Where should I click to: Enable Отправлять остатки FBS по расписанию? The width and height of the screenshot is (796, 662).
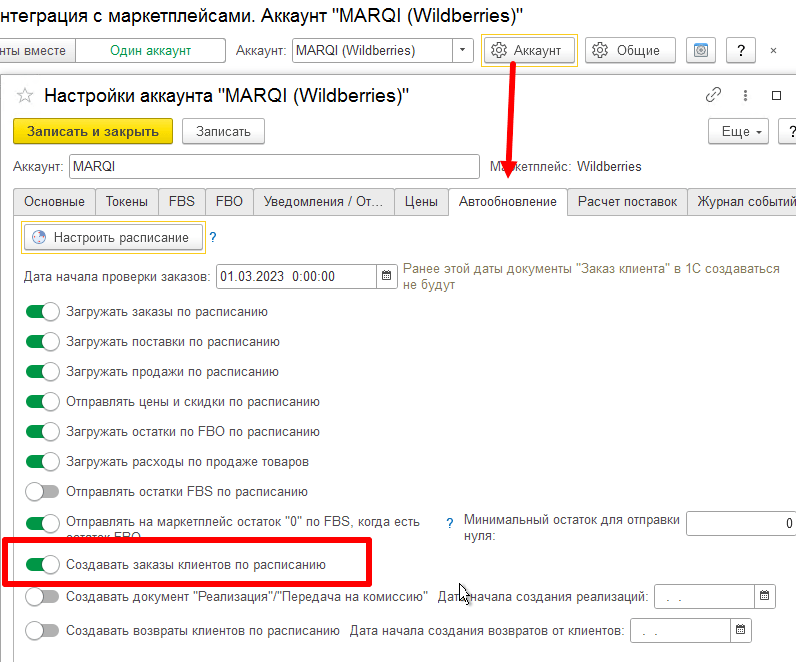point(42,492)
